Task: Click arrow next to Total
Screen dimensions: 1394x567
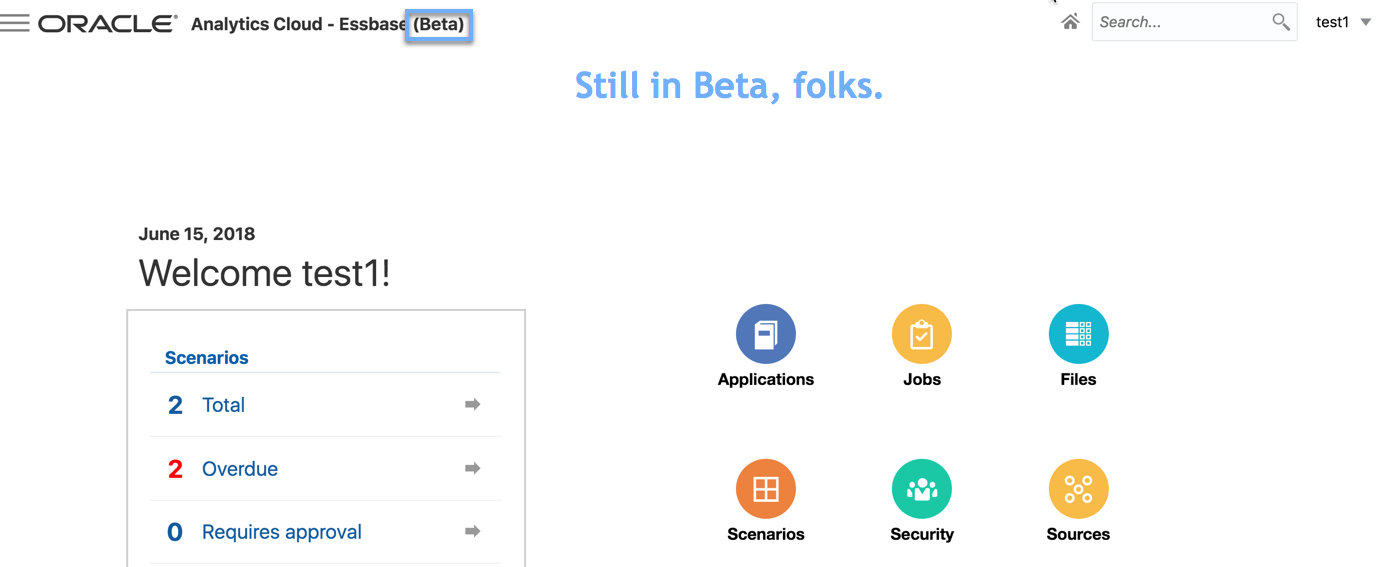Action: coord(472,404)
